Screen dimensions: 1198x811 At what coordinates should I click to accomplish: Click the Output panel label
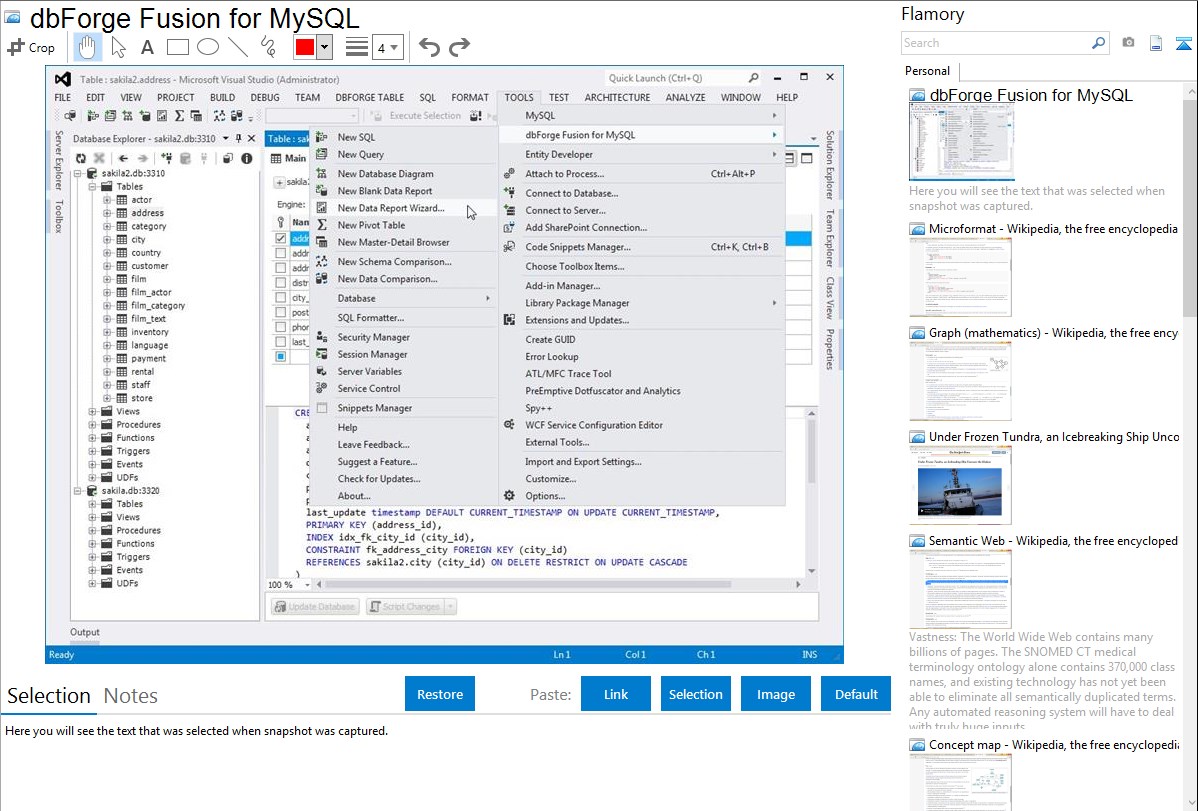[85, 632]
